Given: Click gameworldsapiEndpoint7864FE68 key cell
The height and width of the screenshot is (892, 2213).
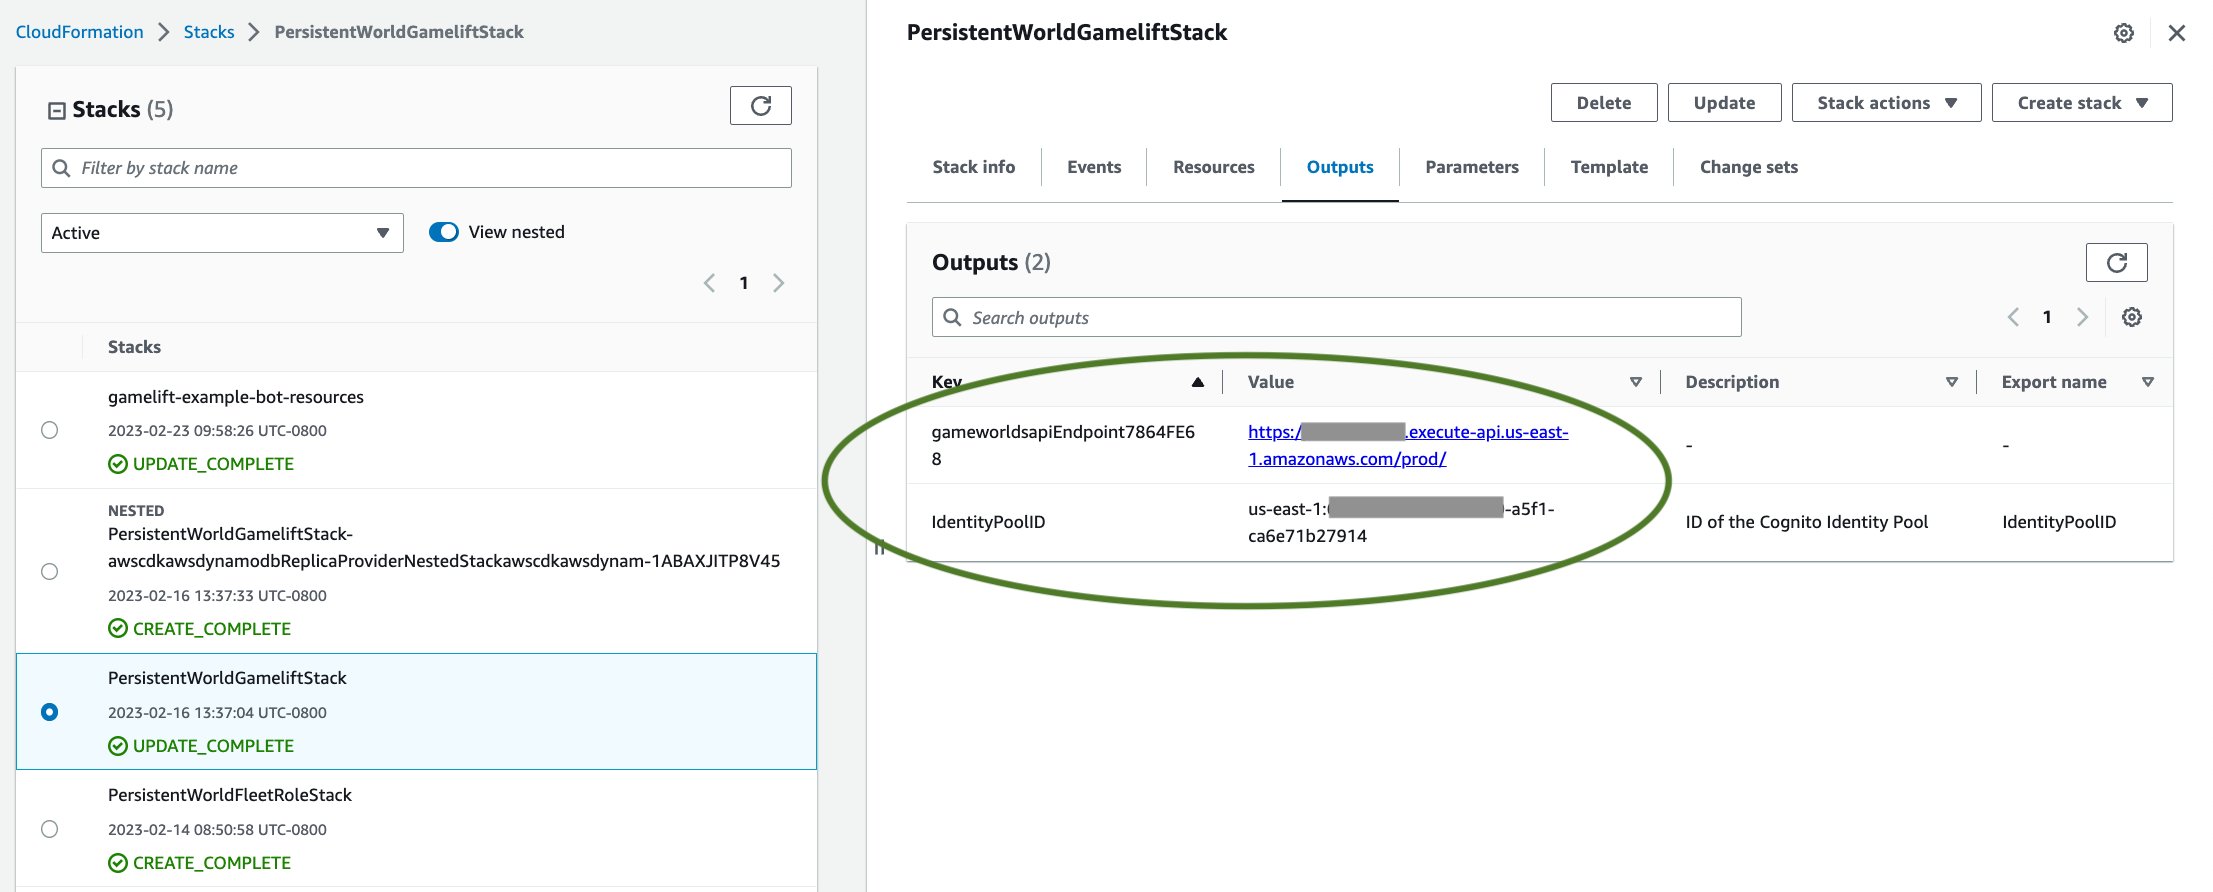Looking at the screenshot, I should click(1063, 445).
